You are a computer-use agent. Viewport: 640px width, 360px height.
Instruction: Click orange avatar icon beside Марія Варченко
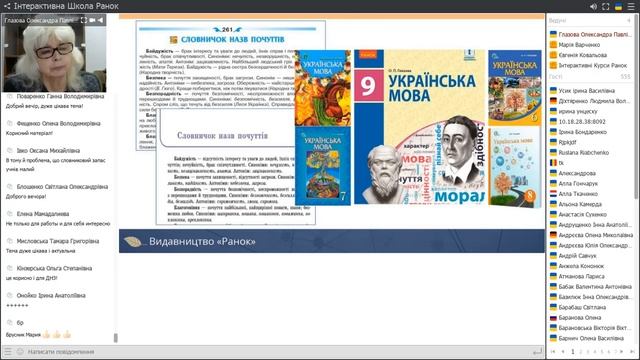(x=553, y=45)
